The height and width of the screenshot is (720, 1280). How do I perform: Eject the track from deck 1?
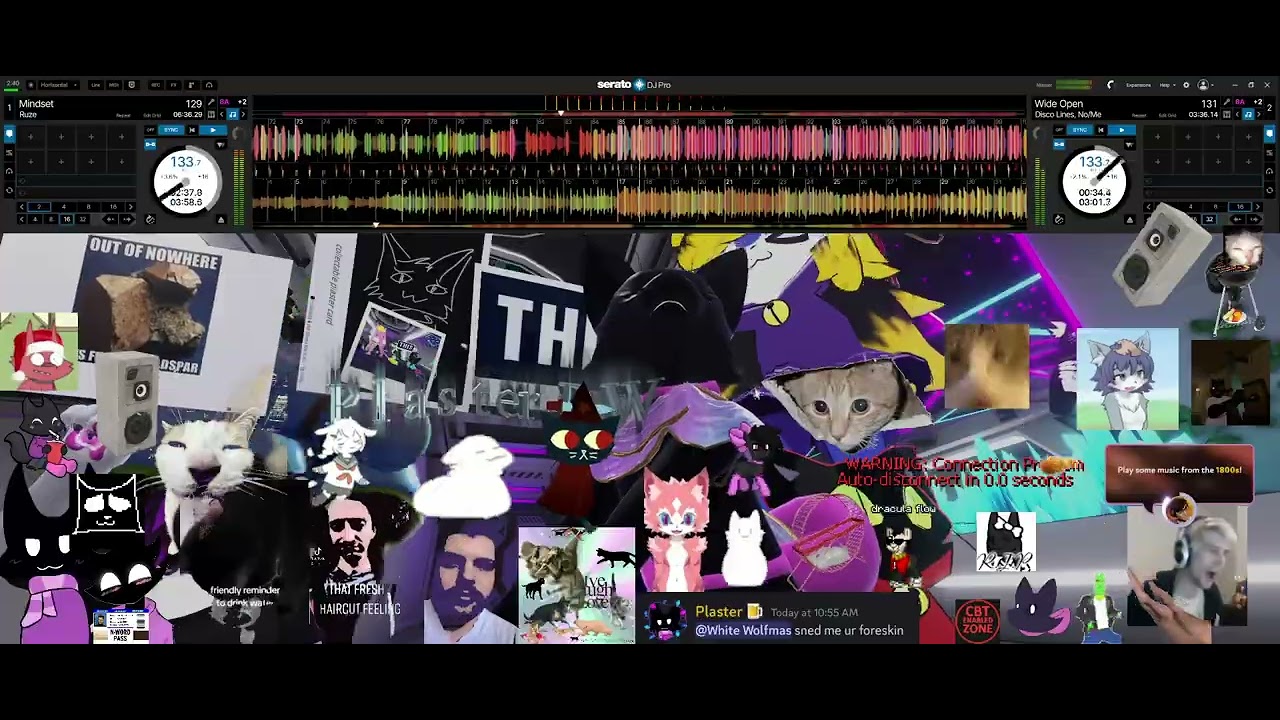[x=221, y=219]
